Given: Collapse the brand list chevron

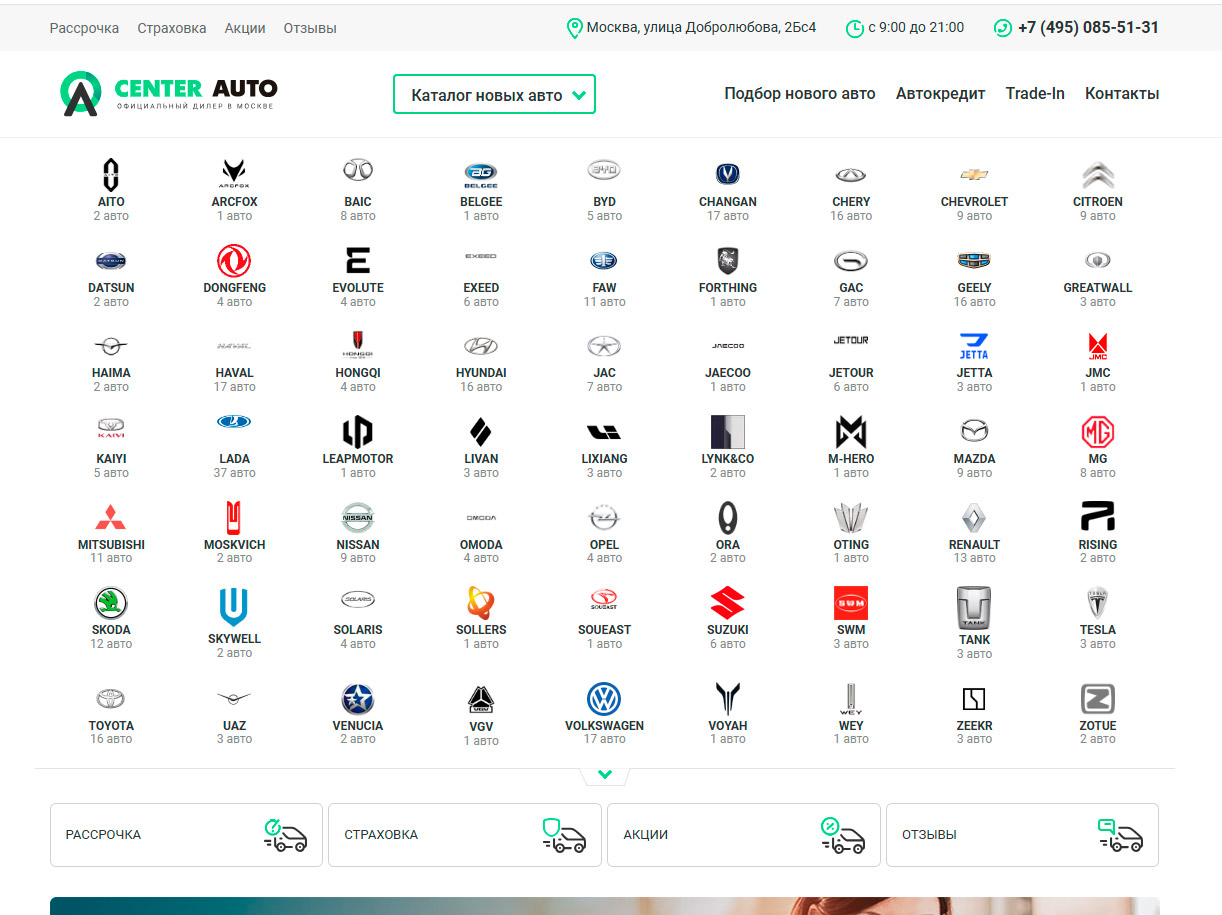Looking at the screenshot, I should coord(605,775).
